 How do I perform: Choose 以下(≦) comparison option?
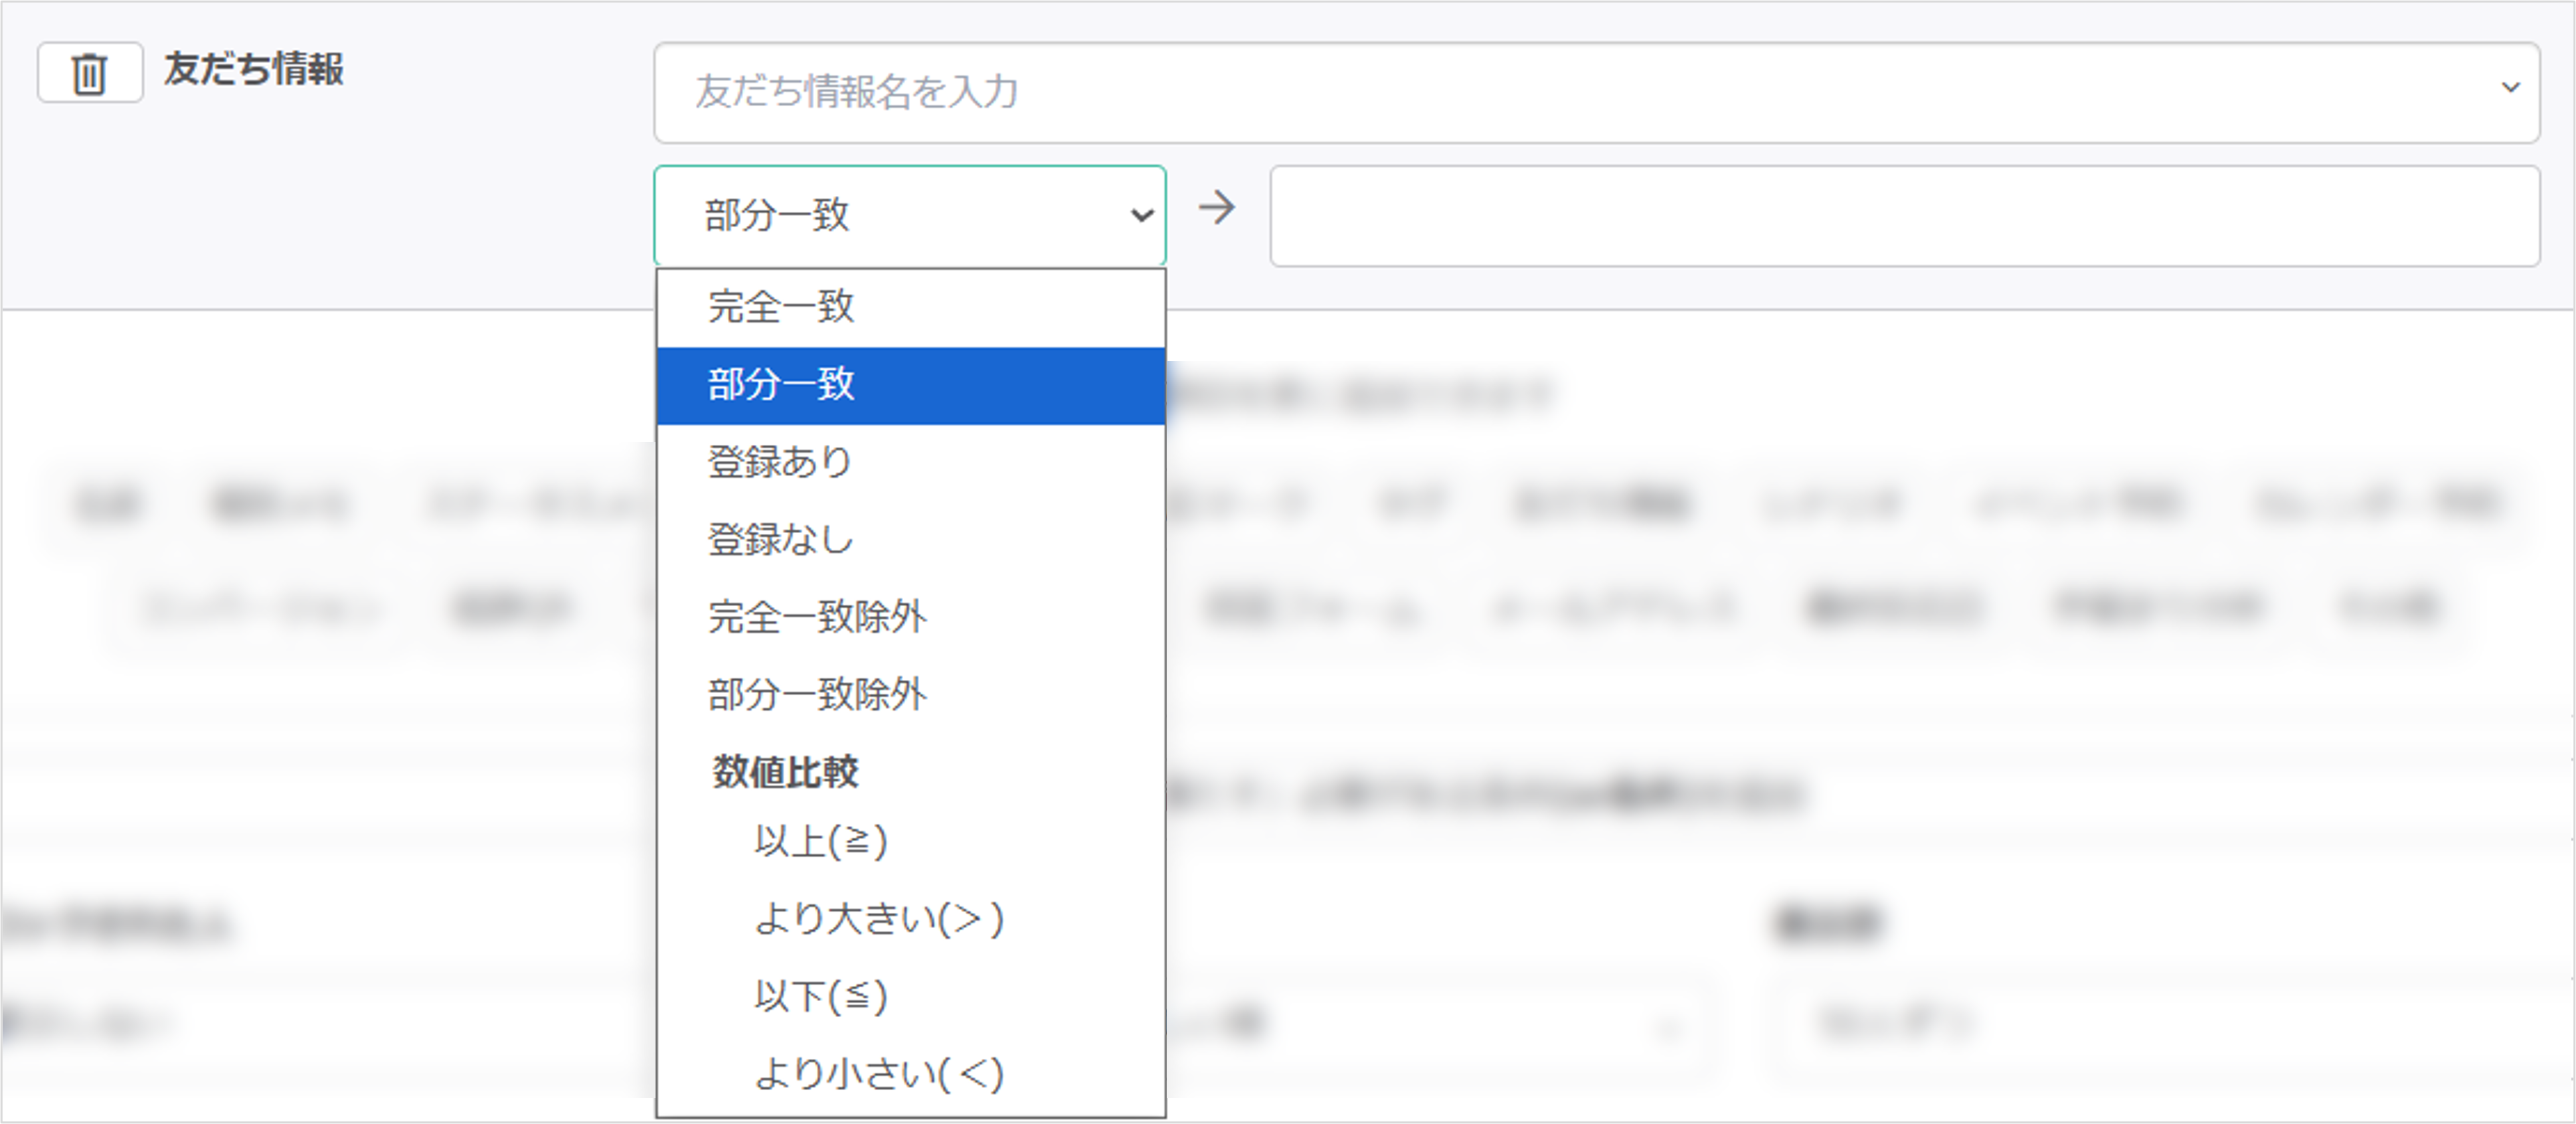[821, 996]
